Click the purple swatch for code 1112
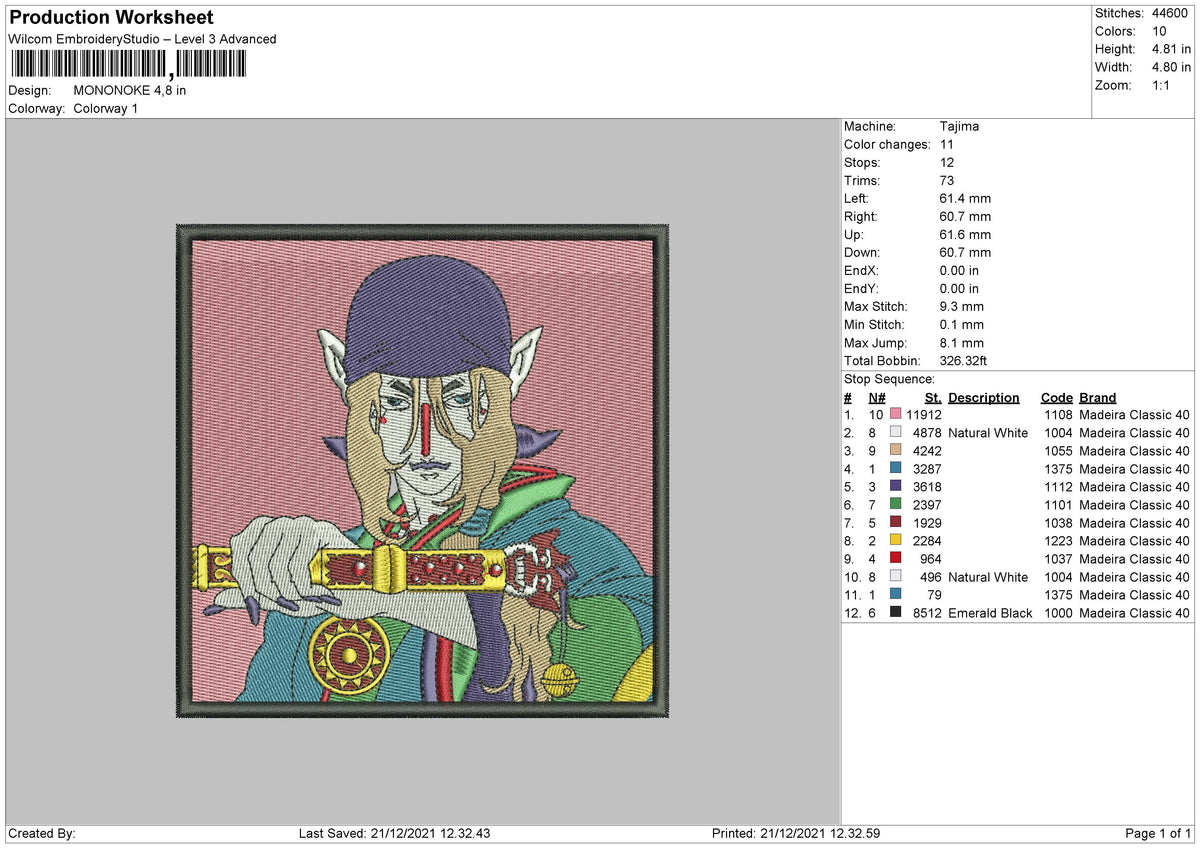1200x848 pixels. [895, 487]
